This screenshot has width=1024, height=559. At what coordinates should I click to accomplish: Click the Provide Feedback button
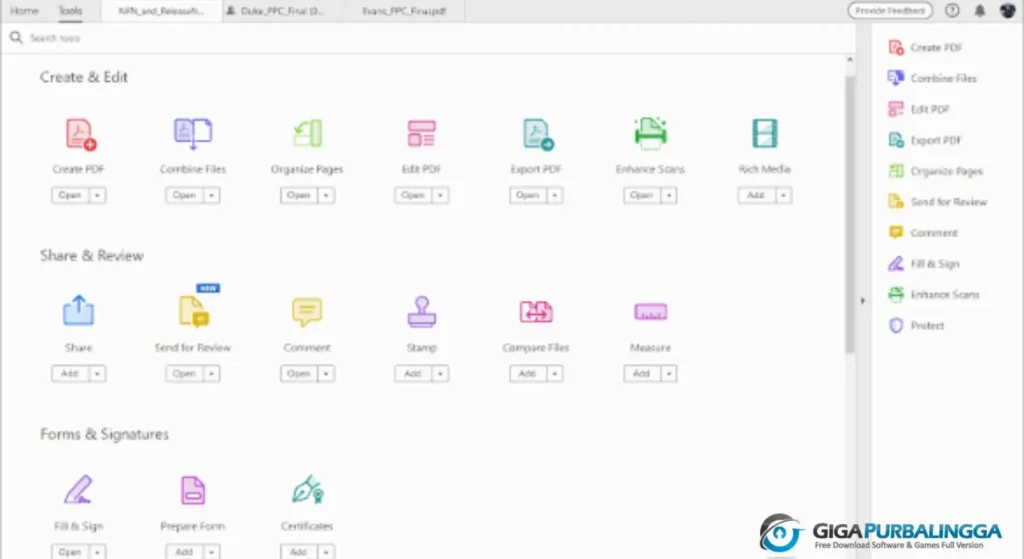tap(889, 10)
